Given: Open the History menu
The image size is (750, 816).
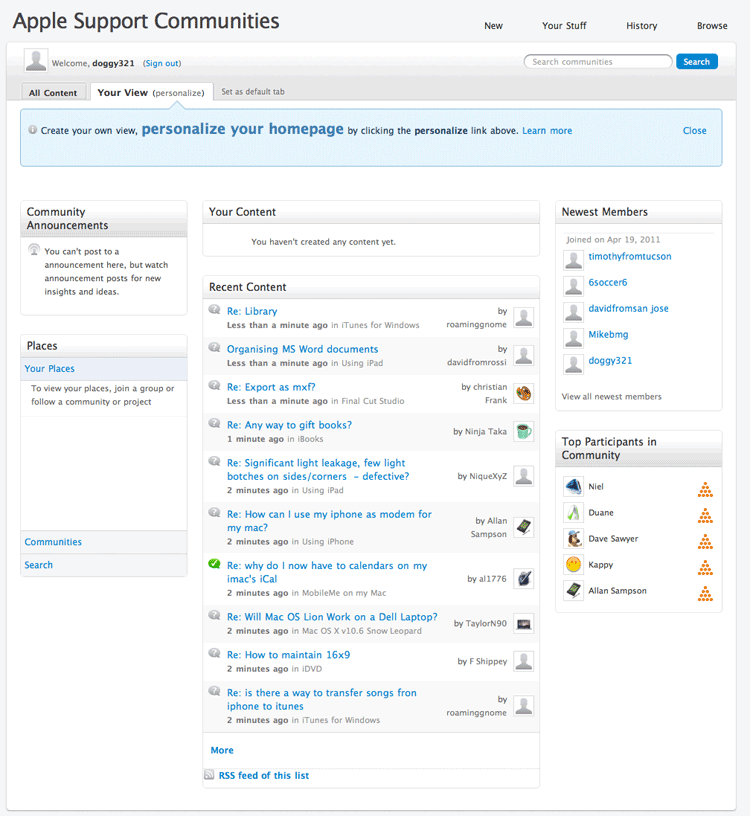Looking at the screenshot, I should (641, 26).
